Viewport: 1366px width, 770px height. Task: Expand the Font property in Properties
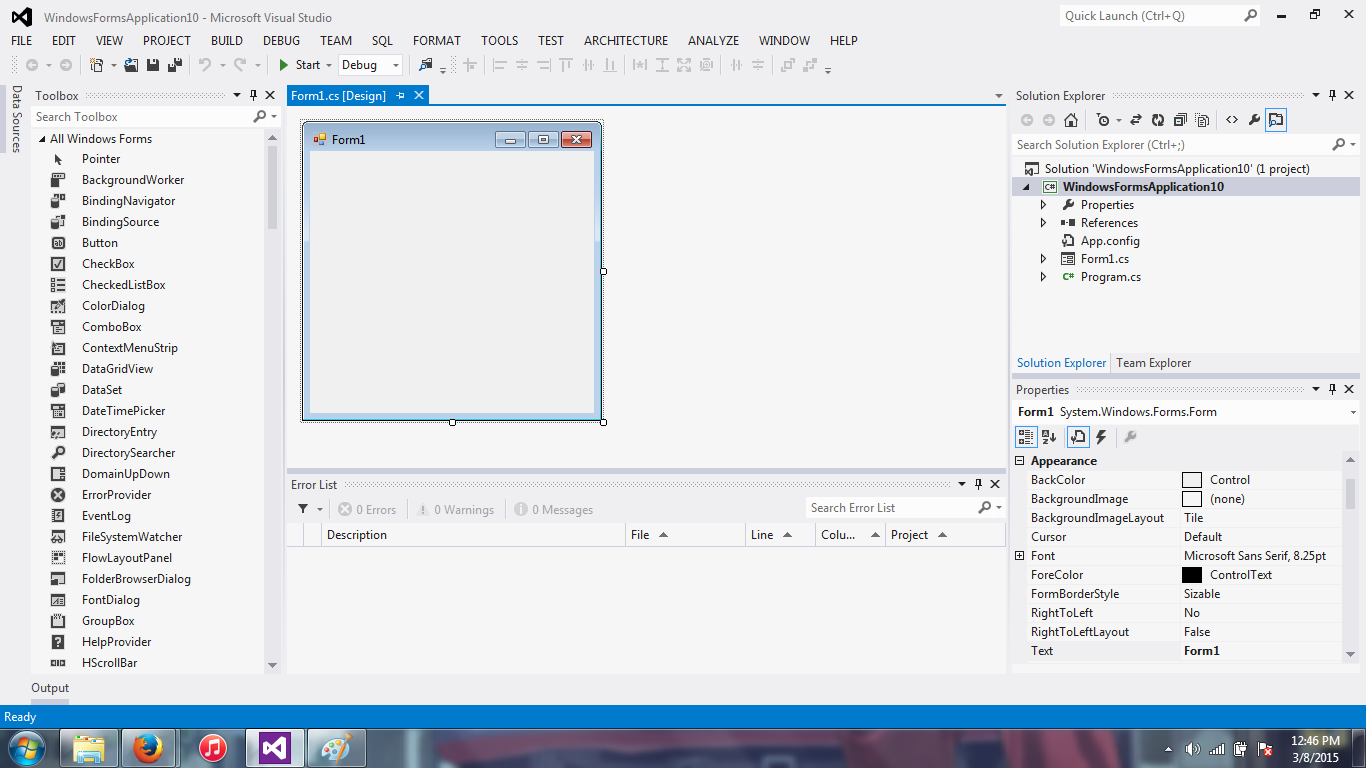click(x=1020, y=556)
